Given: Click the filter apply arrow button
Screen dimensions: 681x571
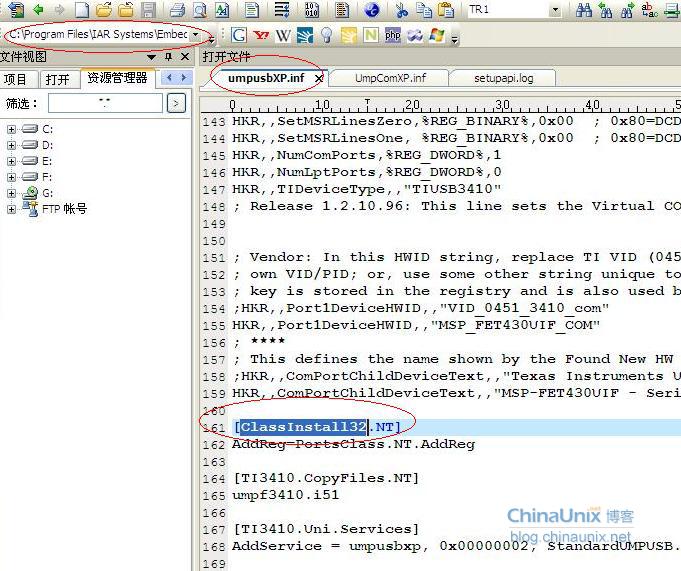Looking at the screenshot, I should (176, 103).
